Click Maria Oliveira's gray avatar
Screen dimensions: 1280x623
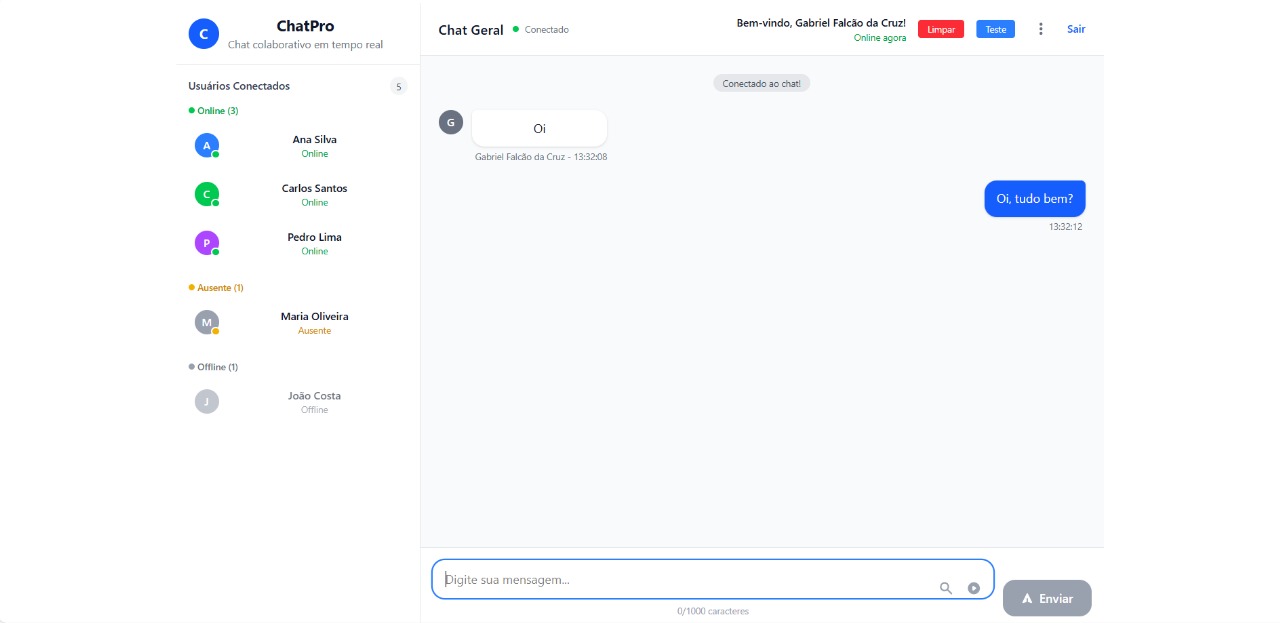tap(207, 322)
